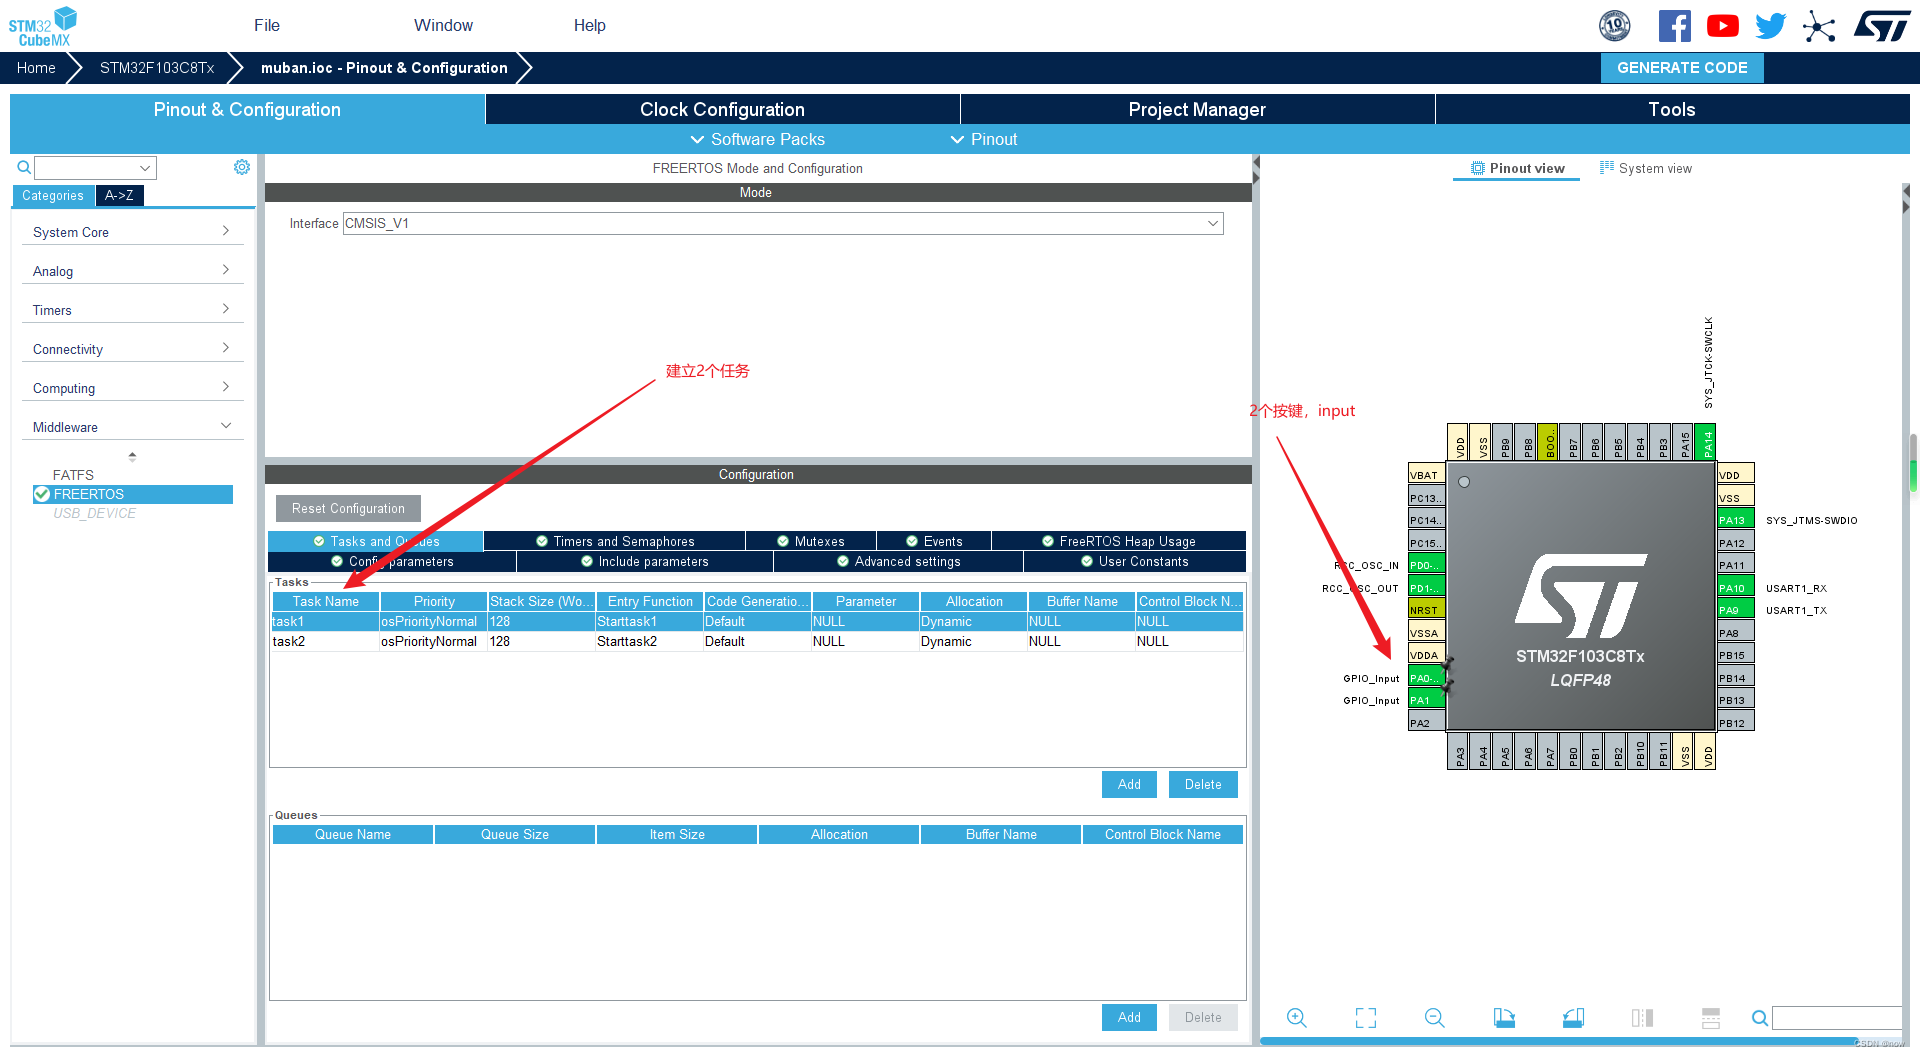1920x1057 pixels.
Task: Click the pinout horizontal scrollbar
Action: click(1558, 1041)
